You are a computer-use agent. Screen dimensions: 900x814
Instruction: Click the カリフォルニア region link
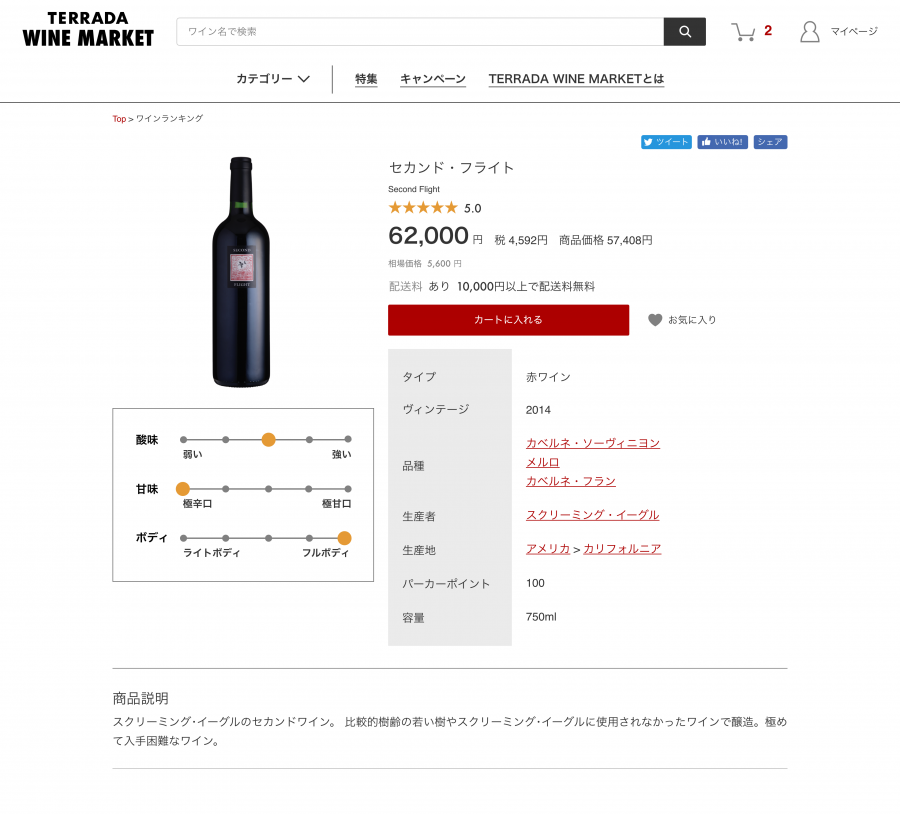622,549
